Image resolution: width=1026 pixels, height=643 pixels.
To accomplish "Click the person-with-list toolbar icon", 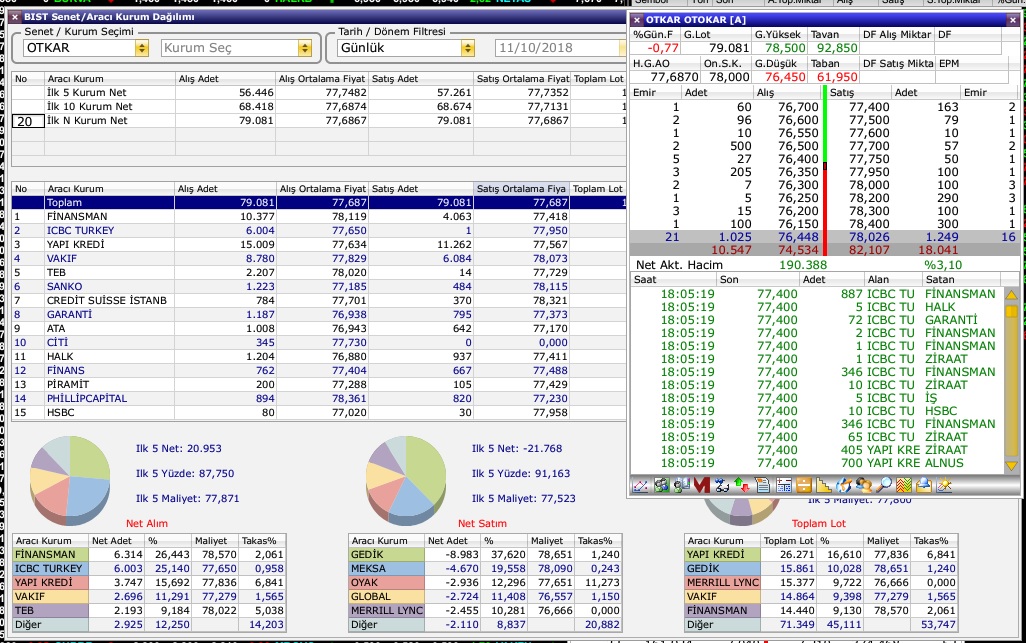I will click(682, 485).
